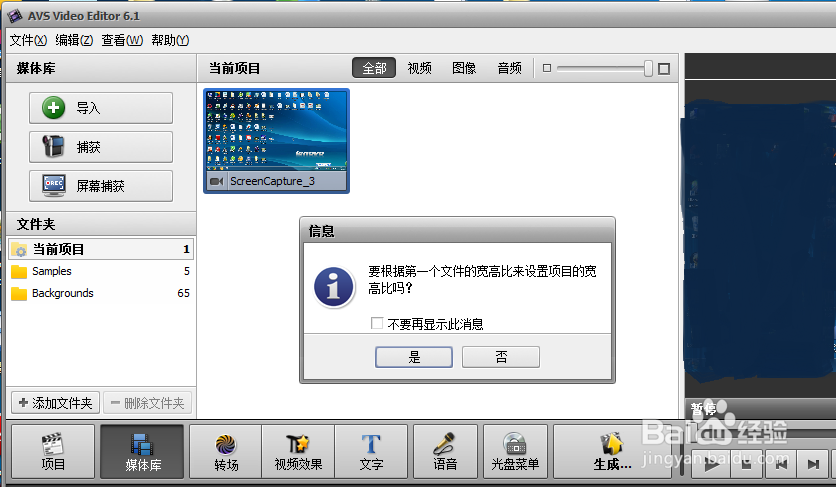The height and width of the screenshot is (487, 836).
Task: Click the large thumbnail size icon
Action: click(x=664, y=68)
